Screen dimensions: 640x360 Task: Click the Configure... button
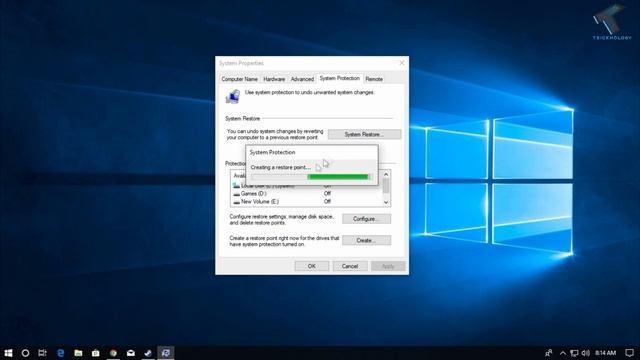[x=366, y=219]
